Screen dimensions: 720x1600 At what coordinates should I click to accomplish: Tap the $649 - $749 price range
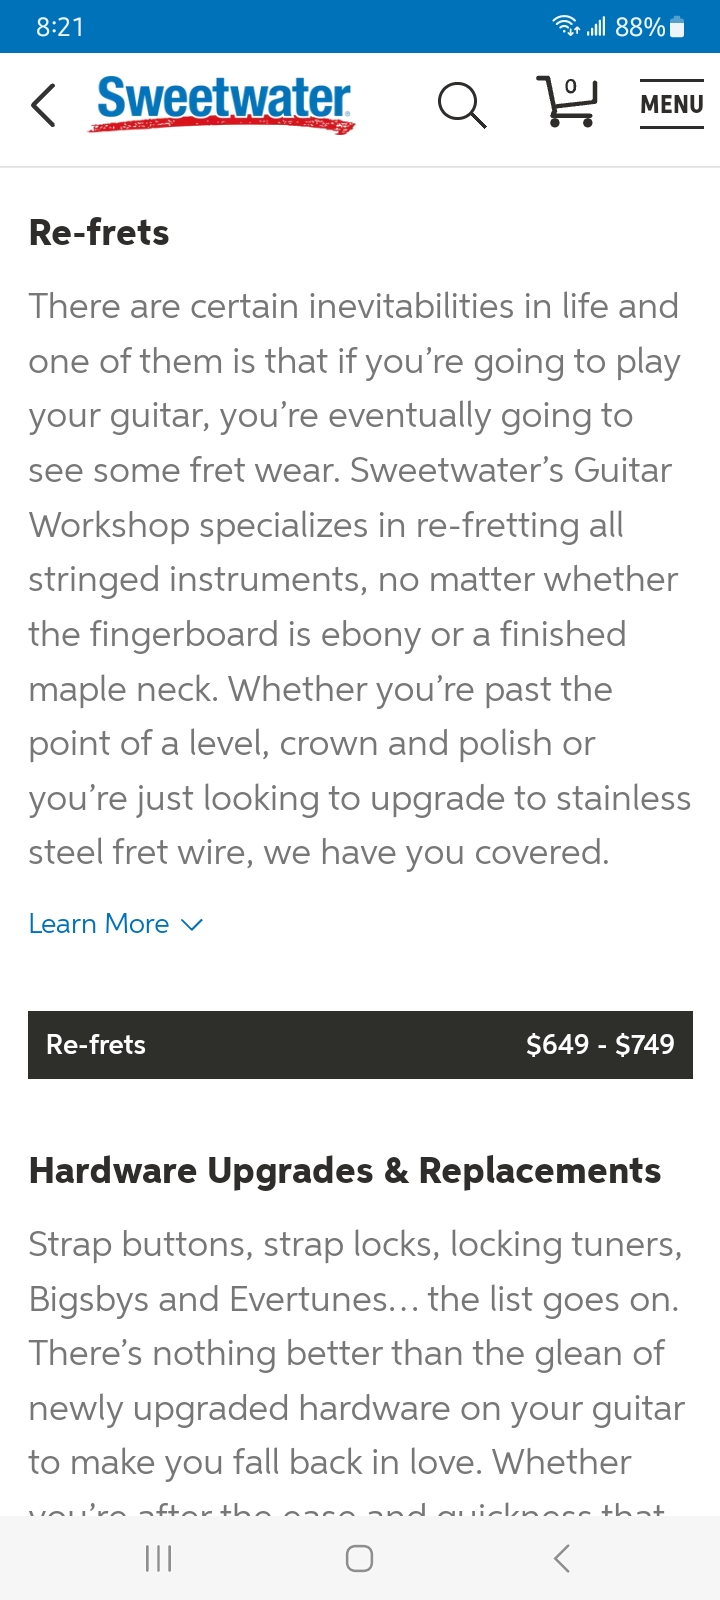600,1045
